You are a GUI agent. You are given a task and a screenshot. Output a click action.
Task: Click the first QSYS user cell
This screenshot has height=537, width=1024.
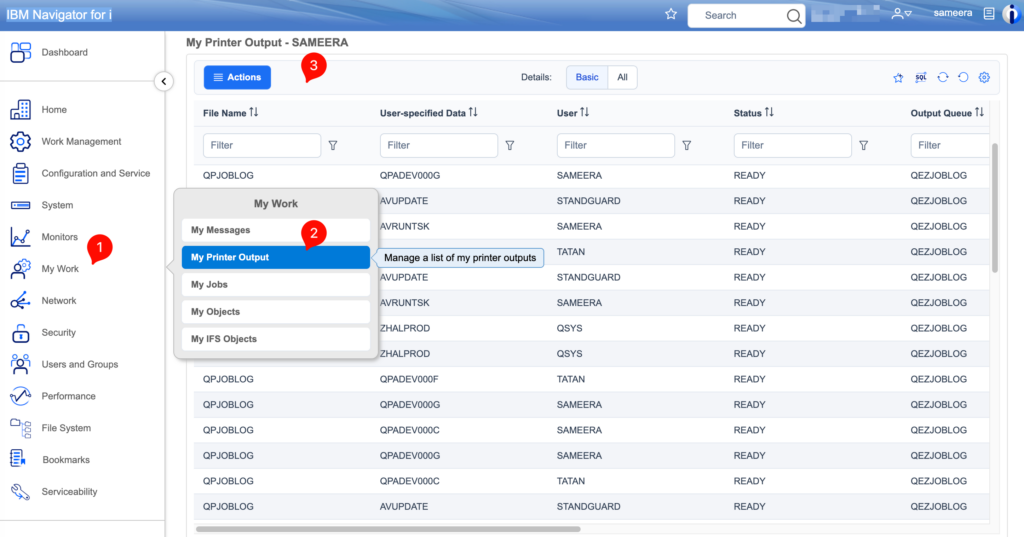click(x=569, y=329)
